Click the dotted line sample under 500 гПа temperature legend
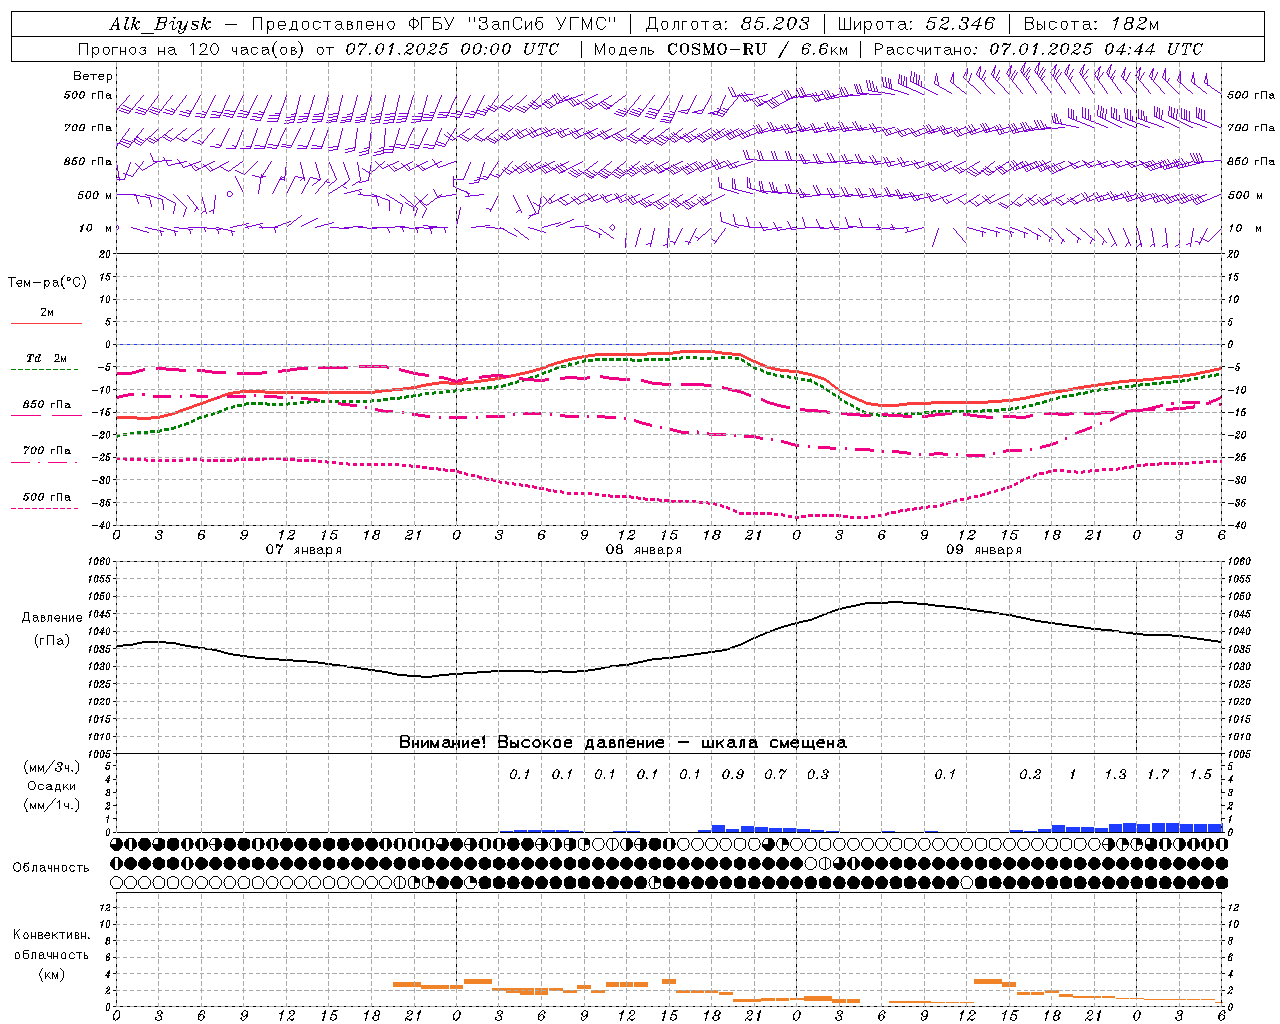Image resolution: width=1280 pixels, height=1024 pixels. 46,508
